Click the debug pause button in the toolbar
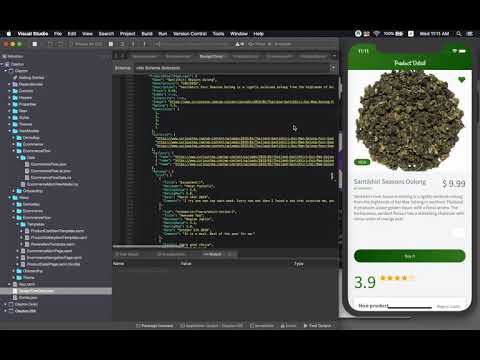 point(111,44)
